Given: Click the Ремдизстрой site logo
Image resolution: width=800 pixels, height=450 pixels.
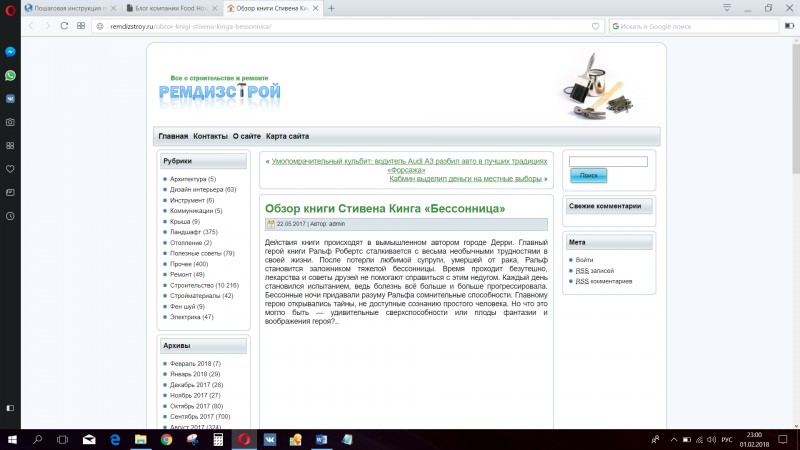Looking at the screenshot, I should pyautogui.click(x=219, y=92).
